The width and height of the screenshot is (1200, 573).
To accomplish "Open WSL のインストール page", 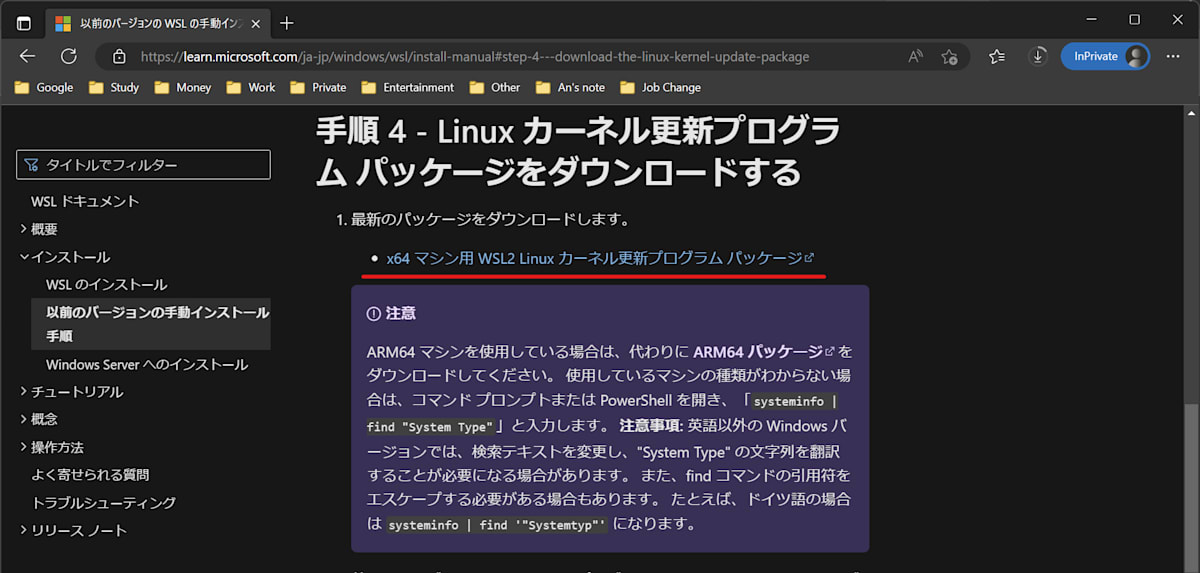I will point(106,285).
